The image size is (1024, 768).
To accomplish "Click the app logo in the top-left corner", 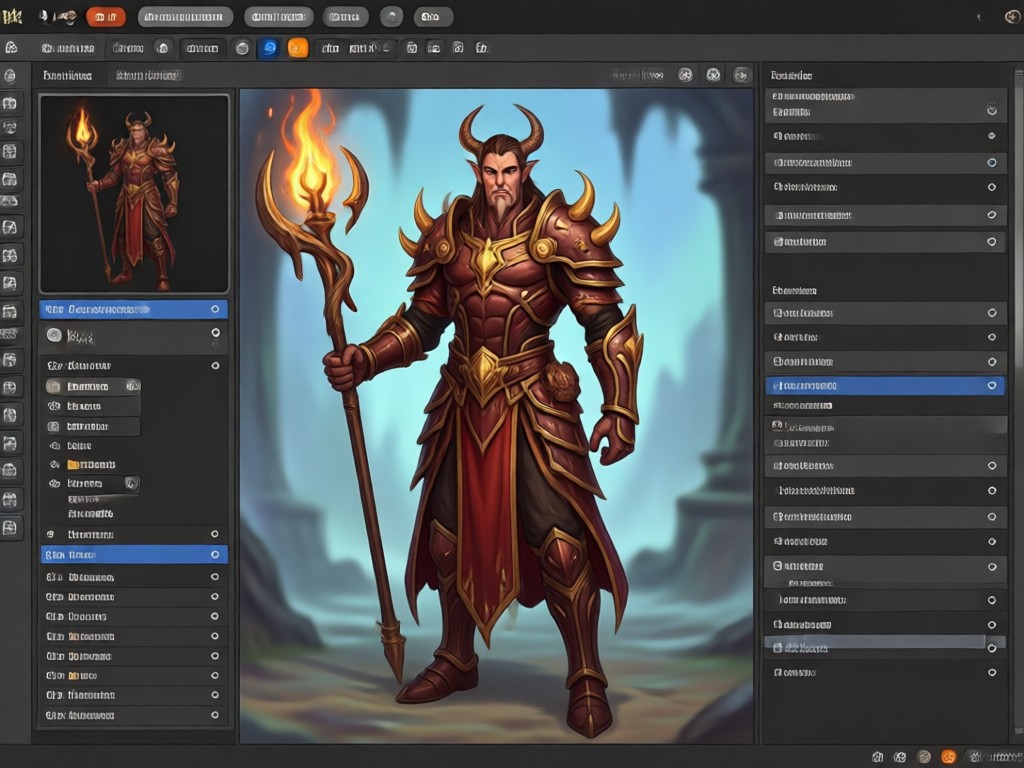I will click(x=12, y=16).
